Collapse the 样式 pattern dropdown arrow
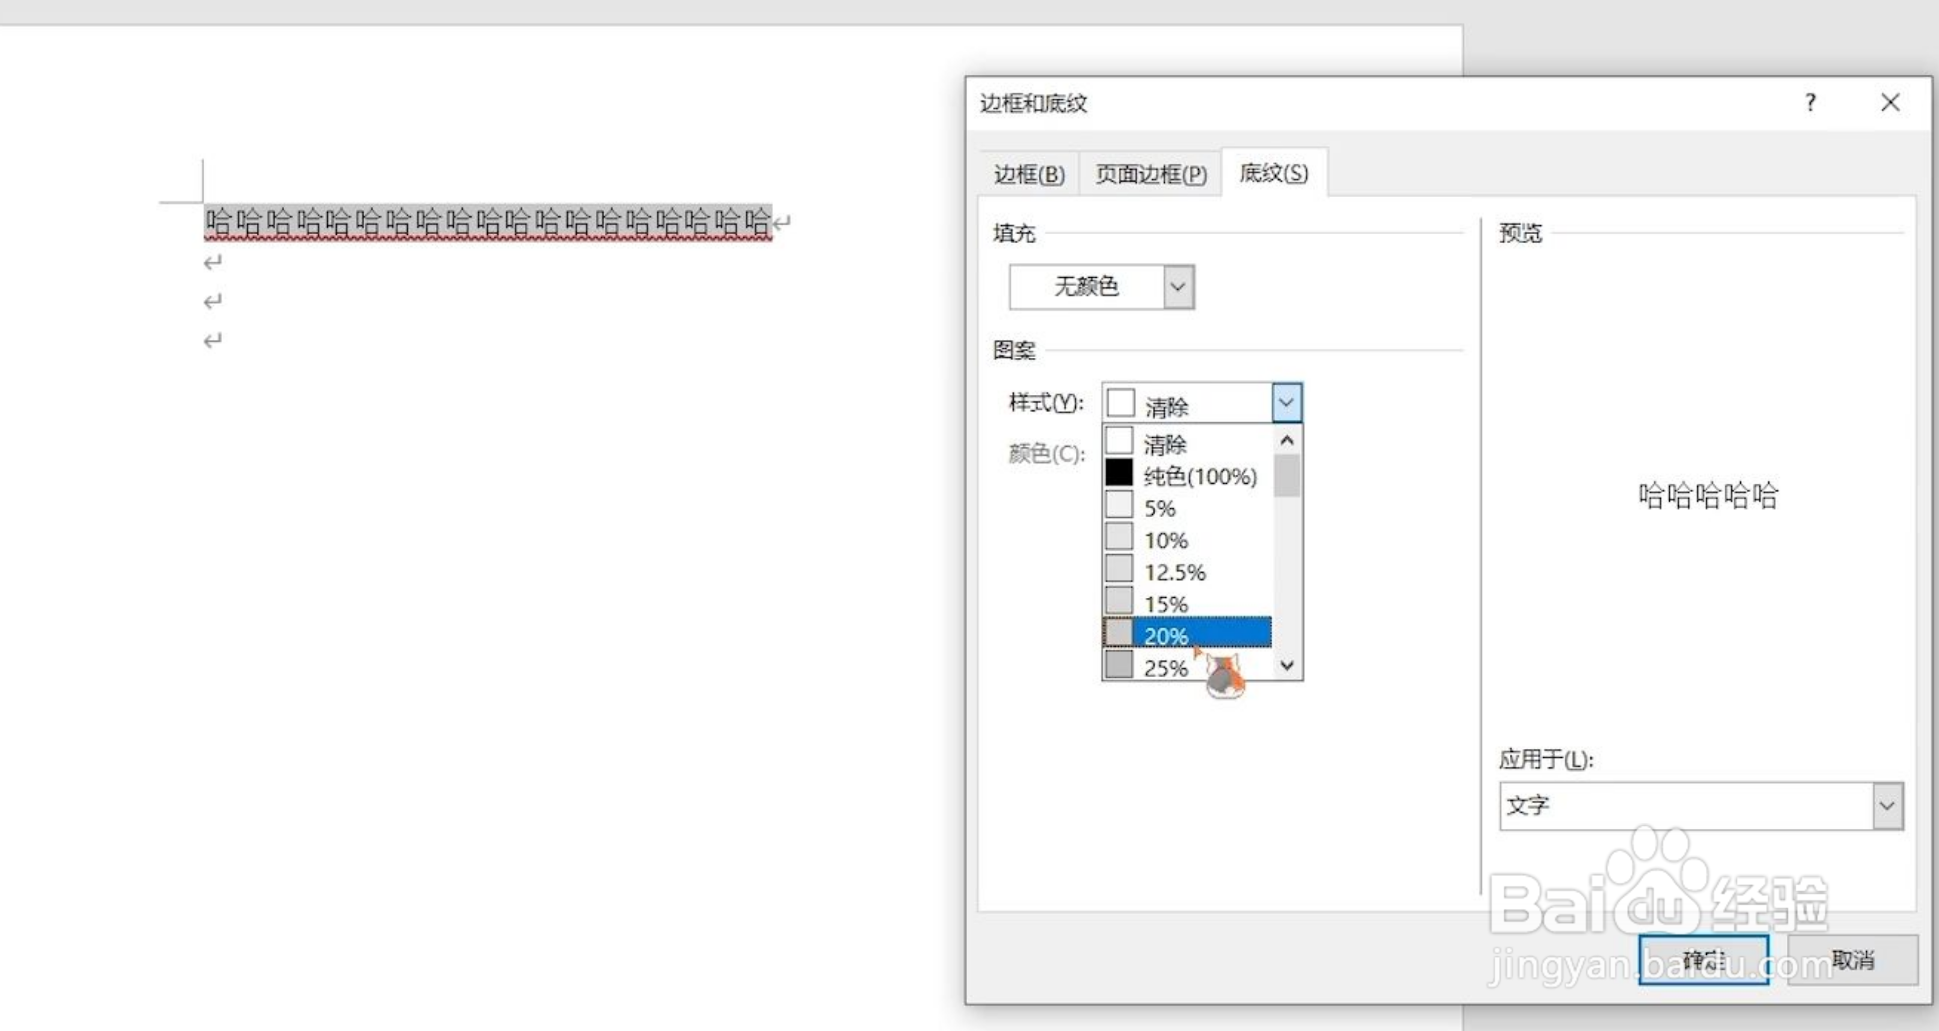 pyautogui.click(x=1286, y=403)
